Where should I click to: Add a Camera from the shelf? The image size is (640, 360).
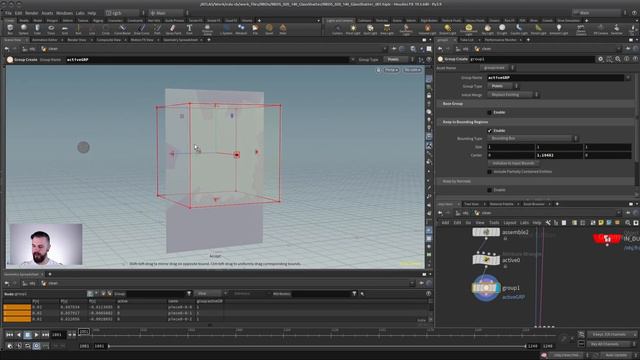click(337, 29)
